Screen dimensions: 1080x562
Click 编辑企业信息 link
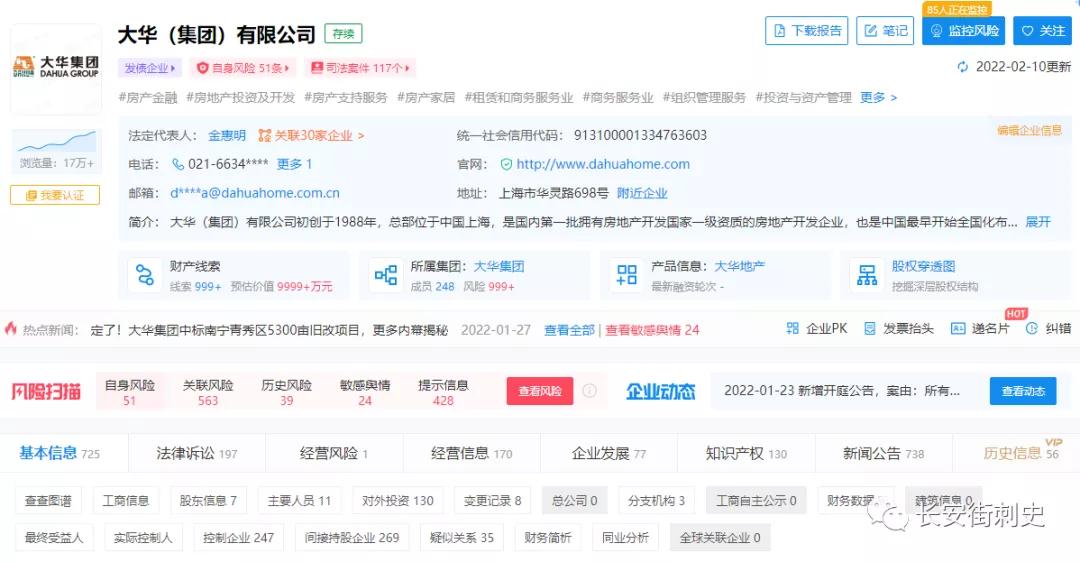pos(1029,130)
